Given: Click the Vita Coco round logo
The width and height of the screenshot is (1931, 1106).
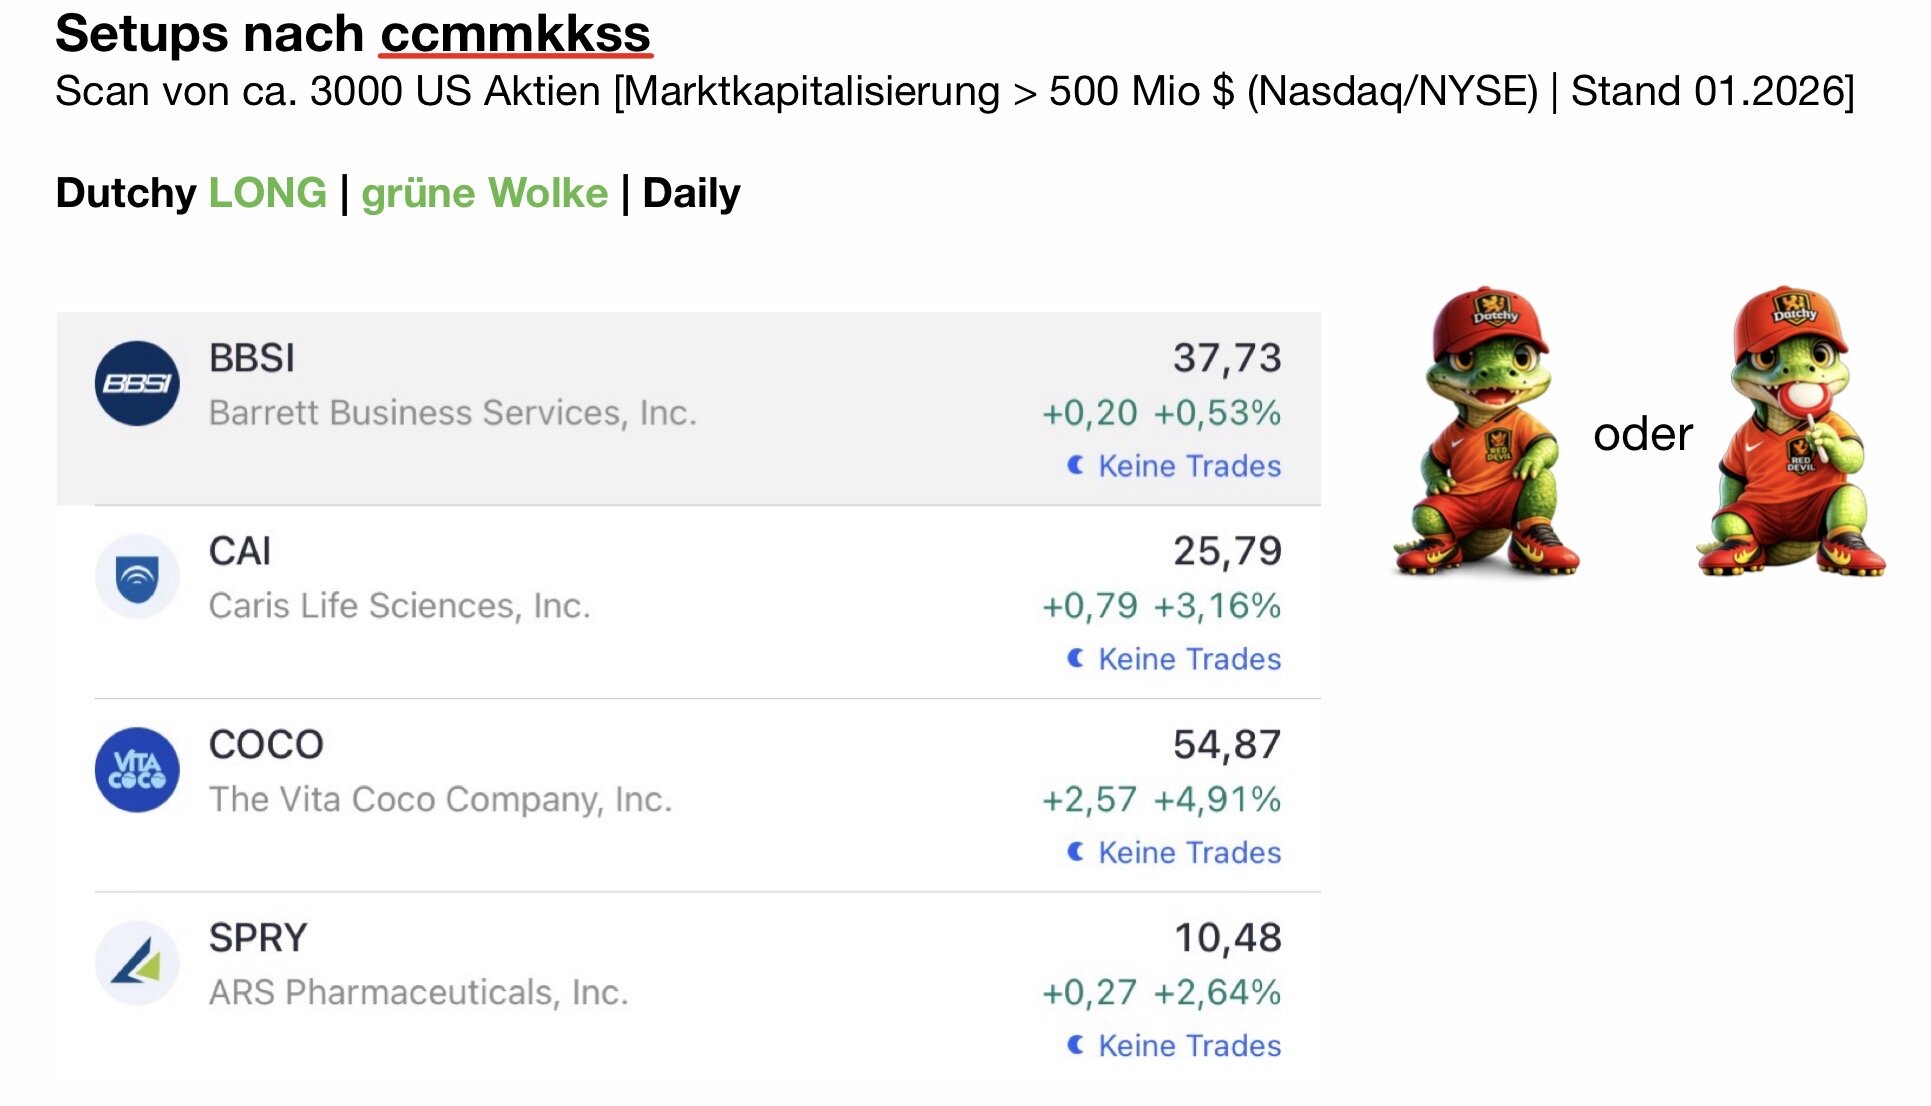Looking at the screenshot, I should point(137,770).
